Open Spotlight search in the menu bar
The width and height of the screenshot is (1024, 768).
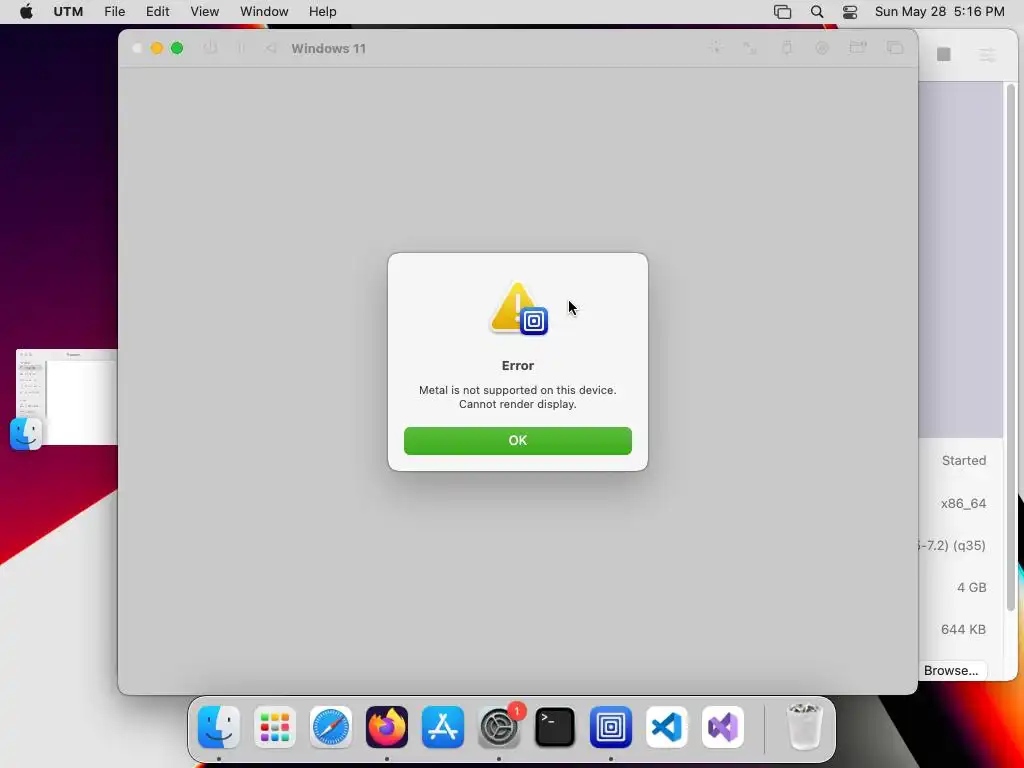[816, 12]
